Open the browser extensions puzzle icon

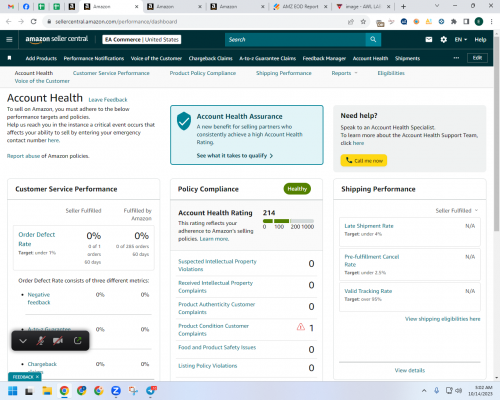(x=454, y=22)
